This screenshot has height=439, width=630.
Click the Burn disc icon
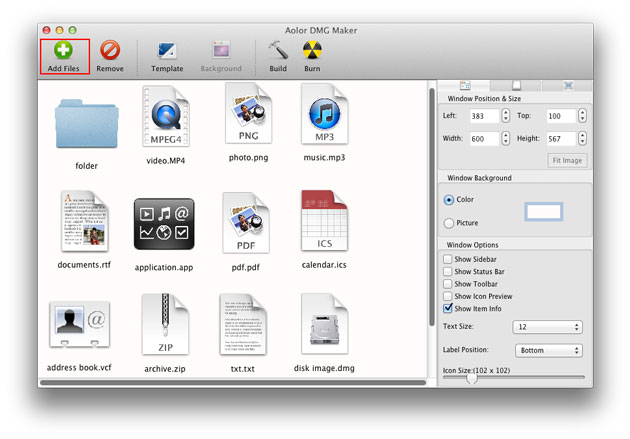pyautogui.click(x=311, y=50)
